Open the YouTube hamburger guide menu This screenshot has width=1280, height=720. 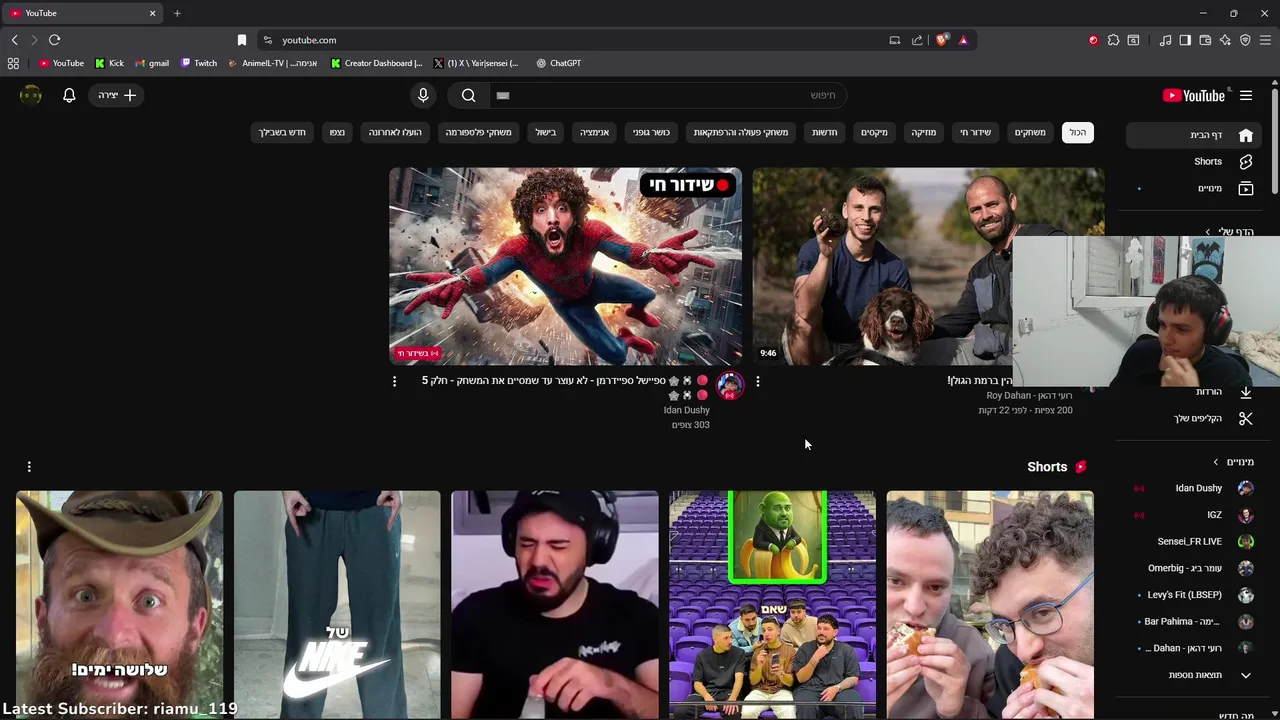(x=1246, y=95)
